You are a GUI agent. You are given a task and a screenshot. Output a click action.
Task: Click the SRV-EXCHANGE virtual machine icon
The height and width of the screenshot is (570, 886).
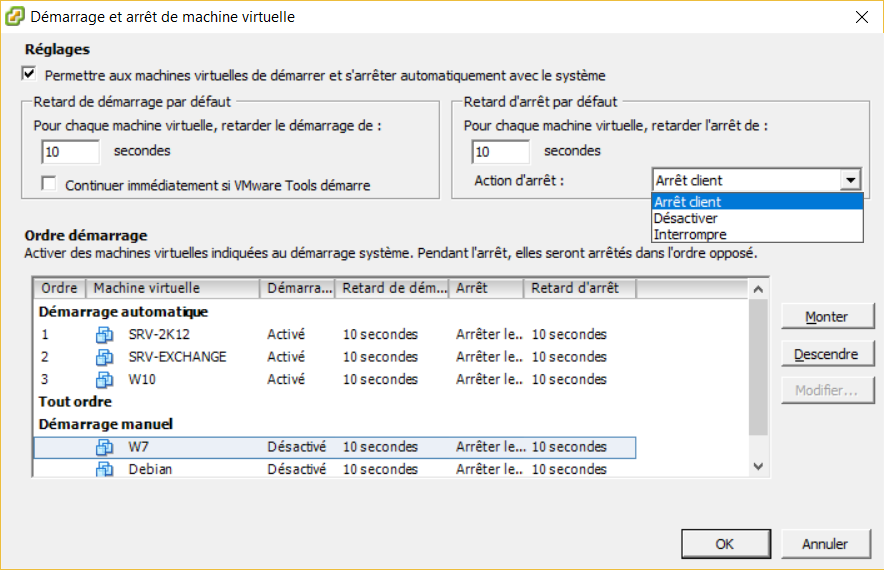[x=104, y=357]
